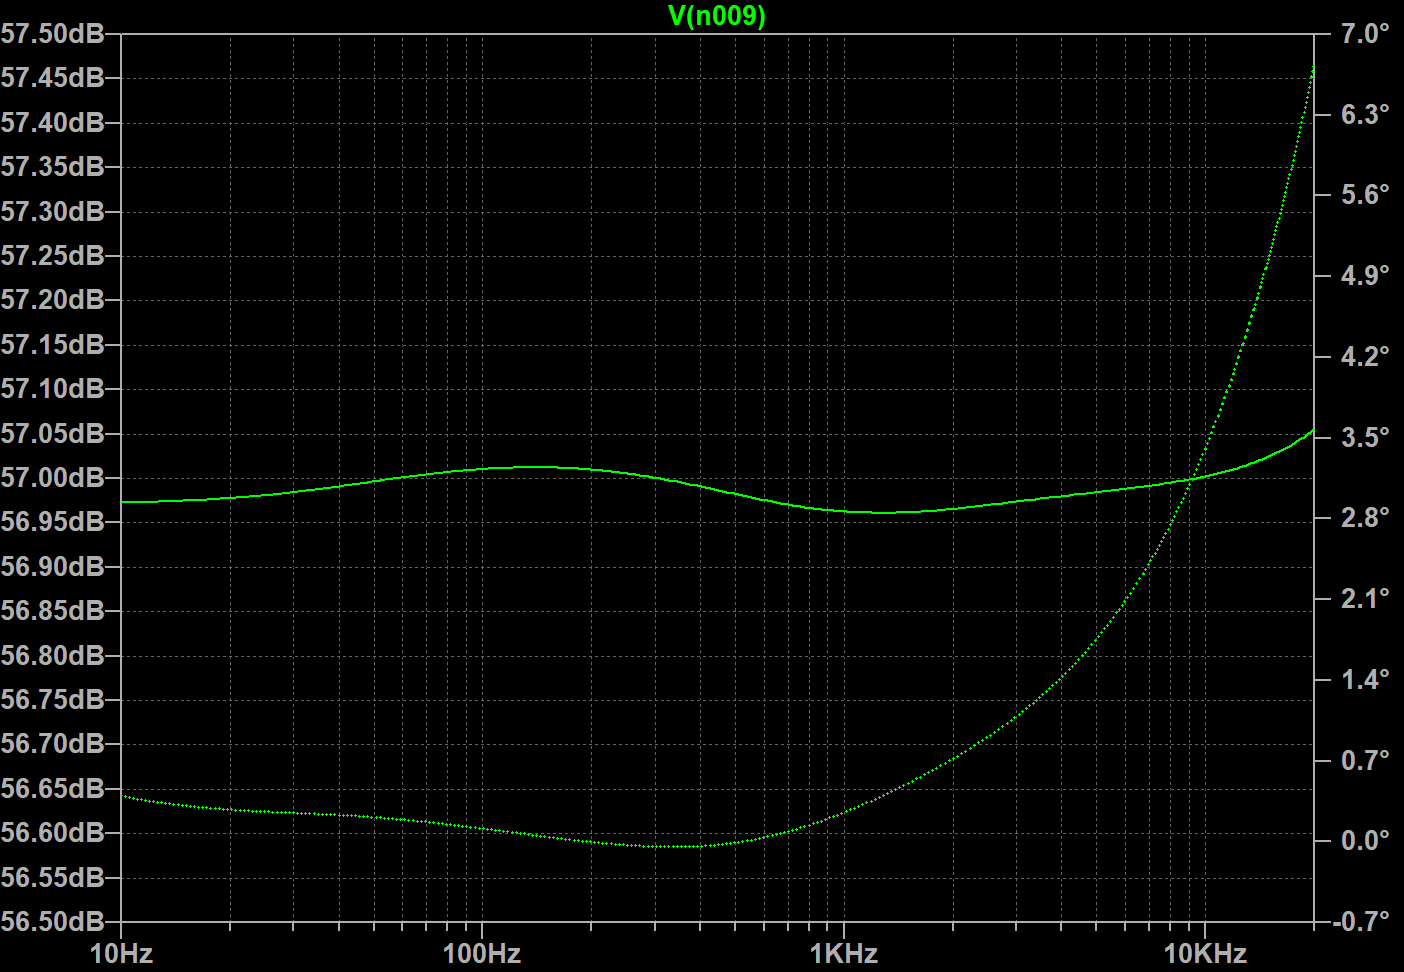Click the 56.75dB axis label

click(52, 700)
